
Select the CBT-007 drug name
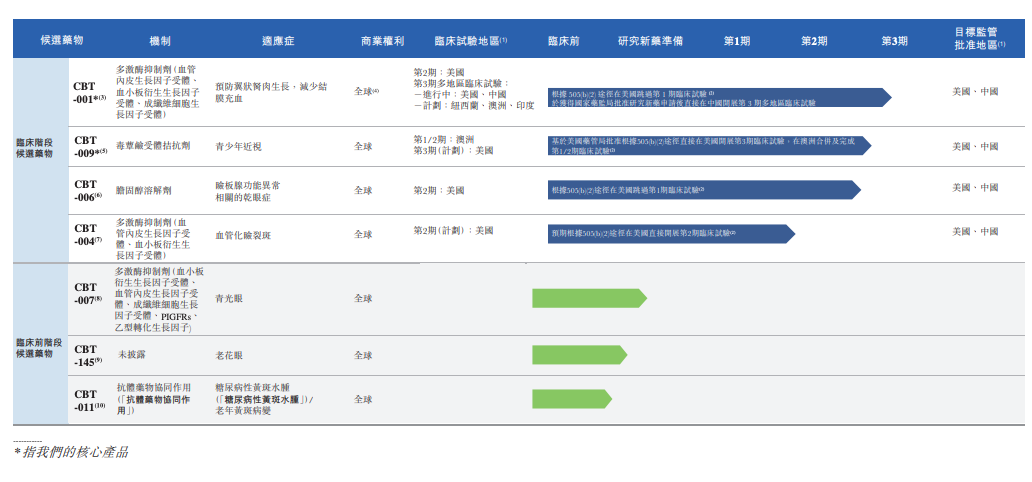click(88, 293)
